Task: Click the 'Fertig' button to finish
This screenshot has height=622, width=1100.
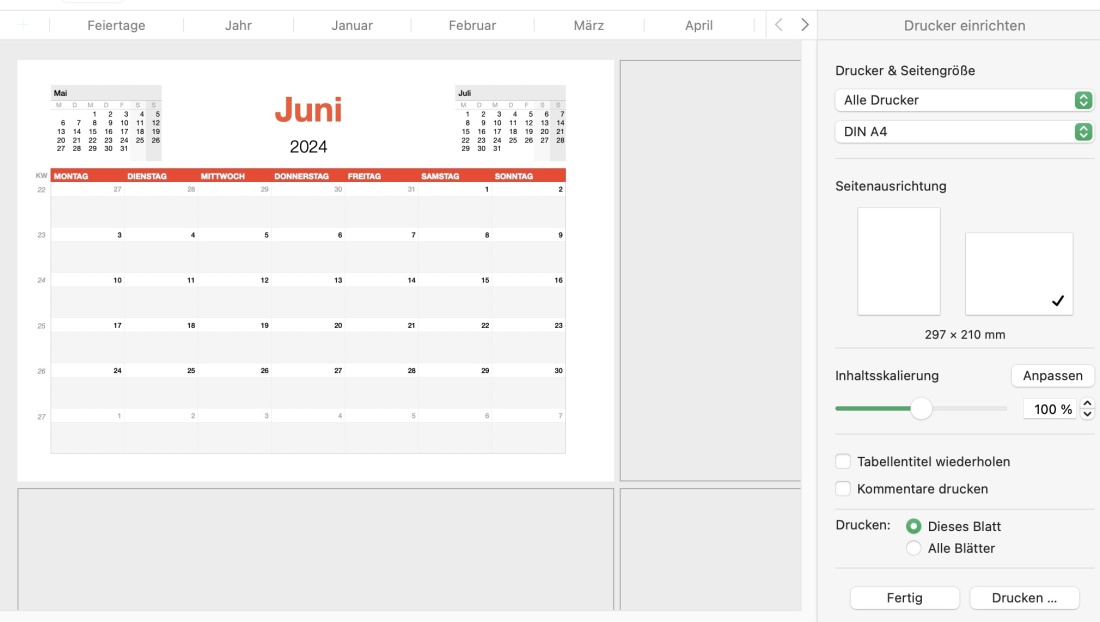Action: [x=904, y=598]
